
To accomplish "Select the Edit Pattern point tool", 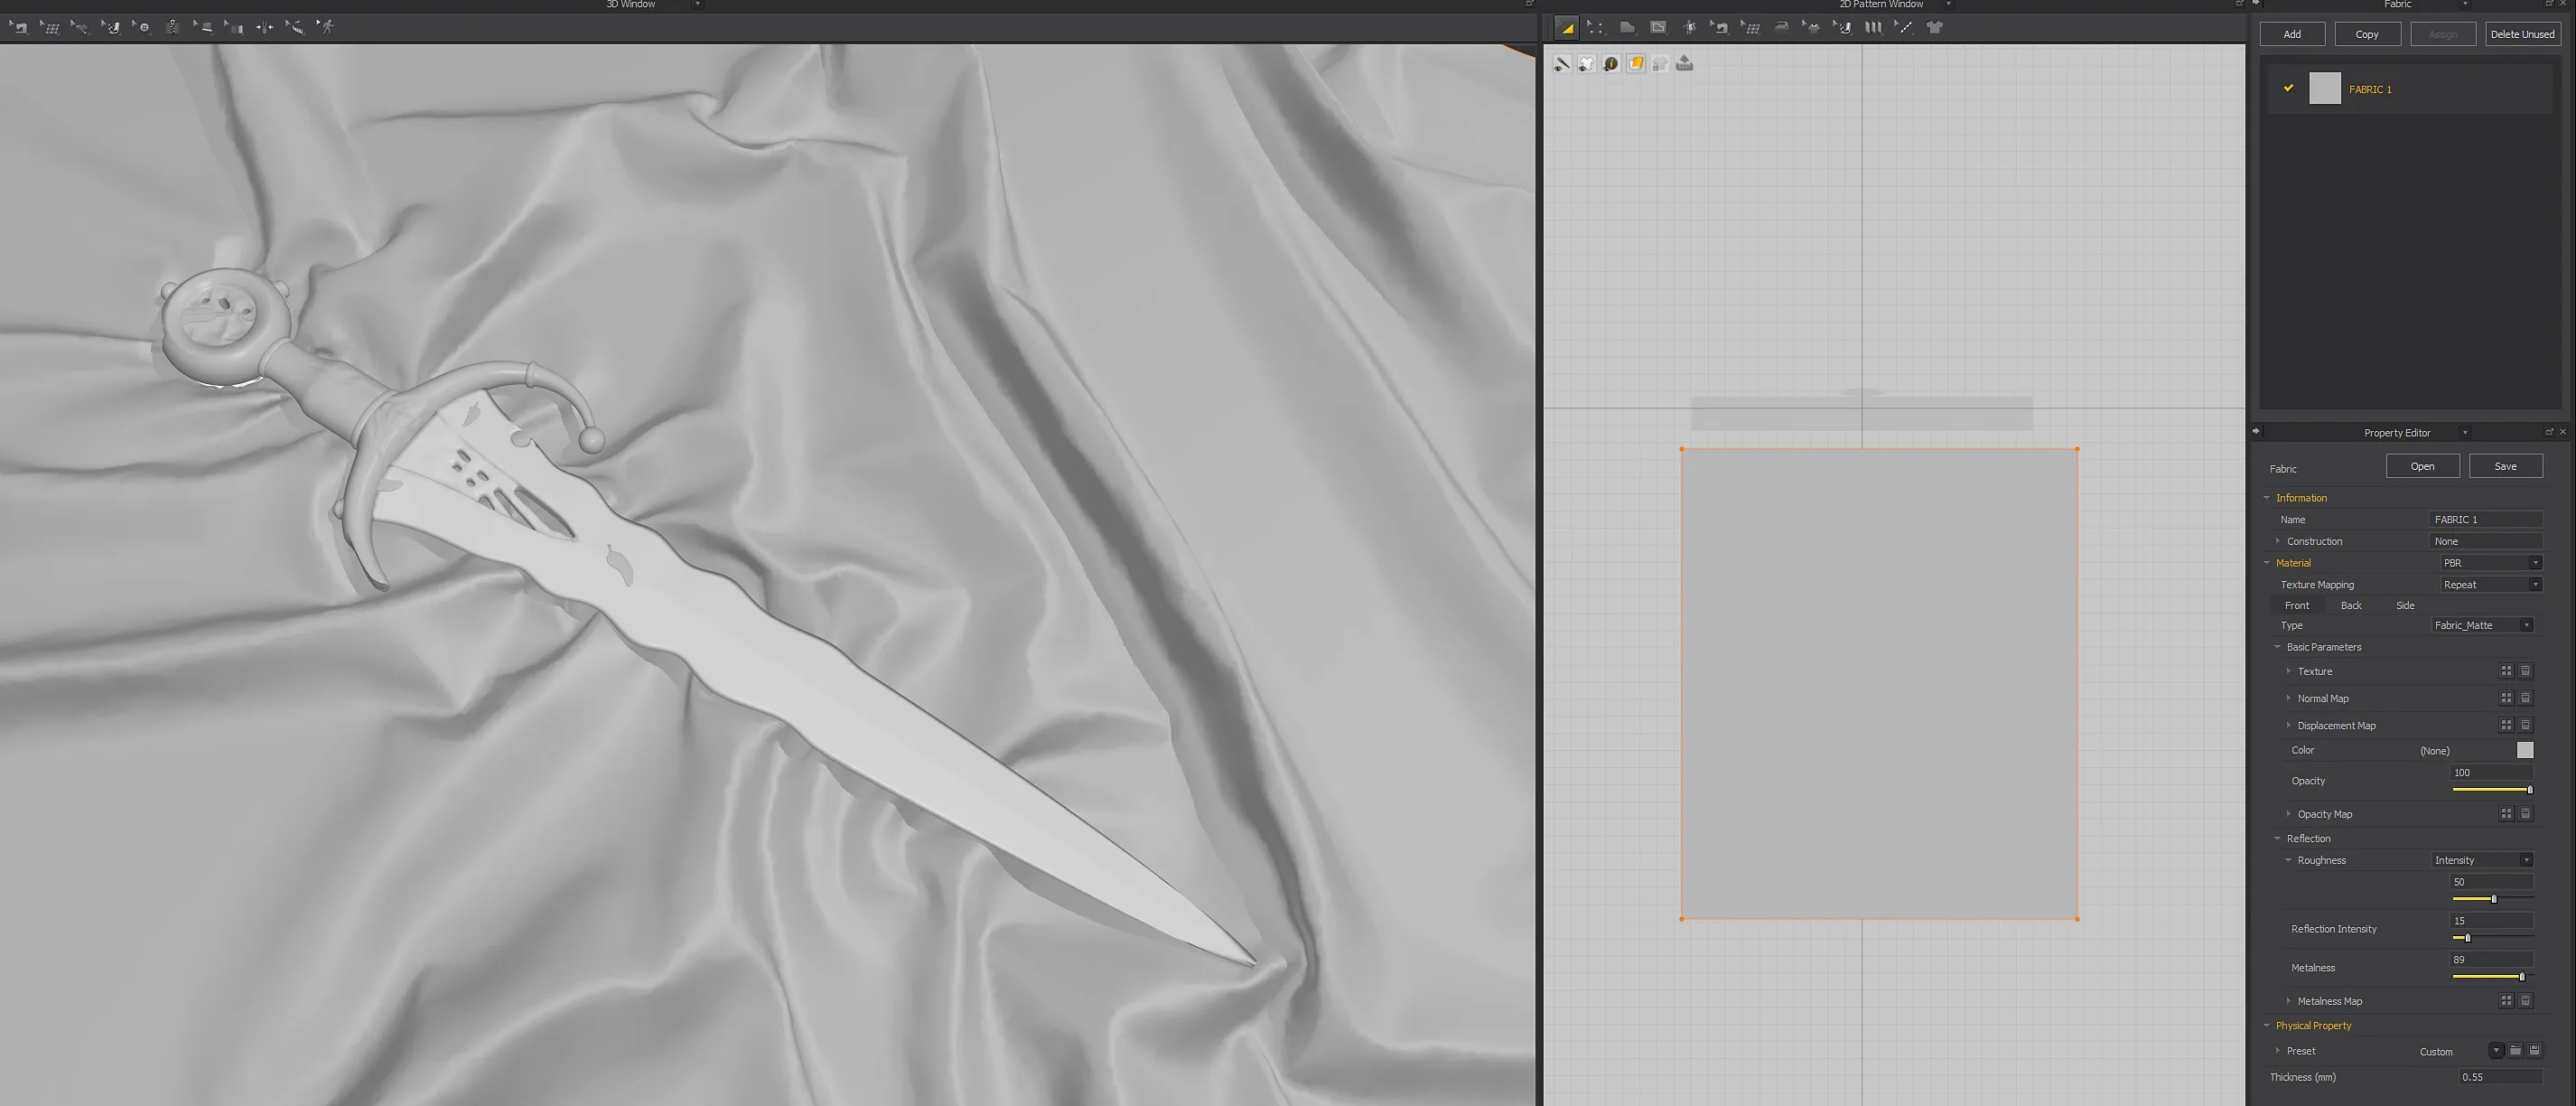I will coord(1596,27).
